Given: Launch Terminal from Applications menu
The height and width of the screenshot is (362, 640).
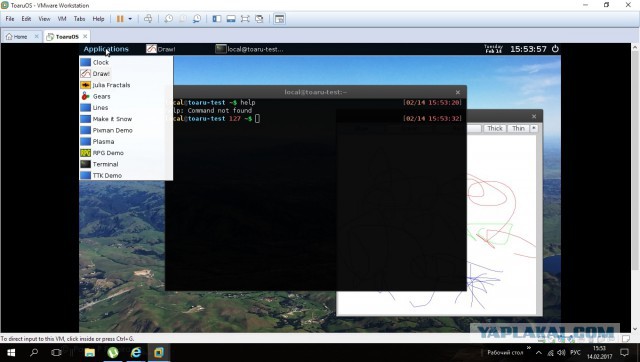Looking at the screenshot, I should tap(126, 164).
